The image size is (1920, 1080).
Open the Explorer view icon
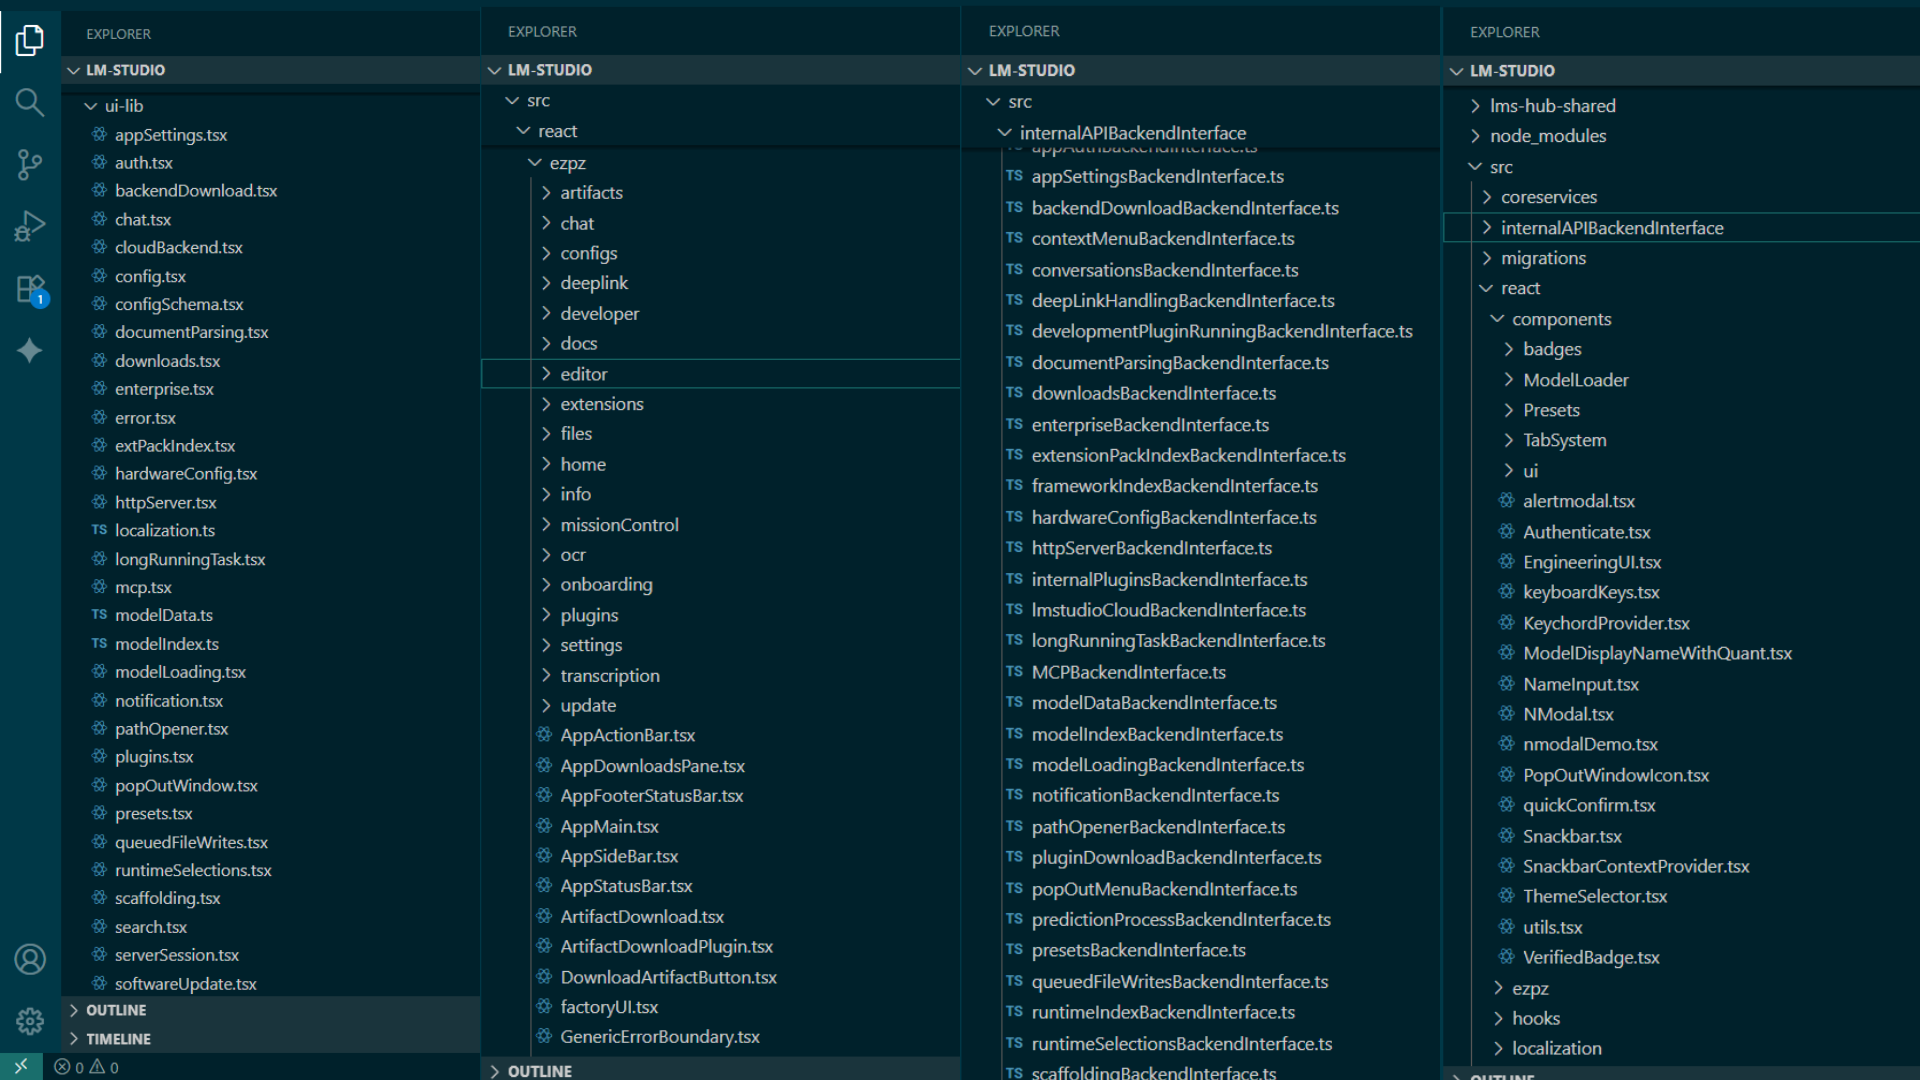30,41
